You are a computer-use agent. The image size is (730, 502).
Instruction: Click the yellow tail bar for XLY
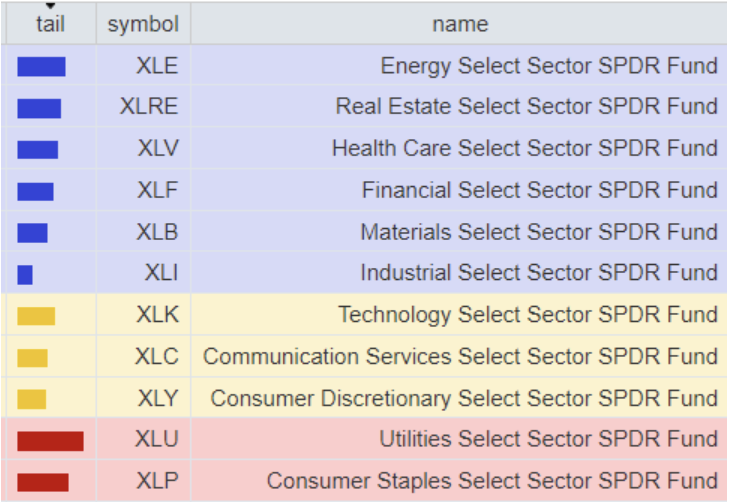[x=32, y=399]
